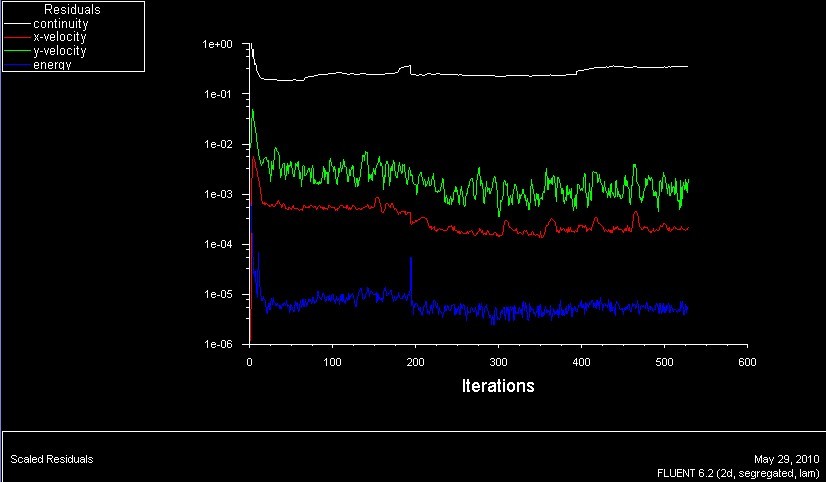Click the 1e-06 y-axis tick label

217,344
